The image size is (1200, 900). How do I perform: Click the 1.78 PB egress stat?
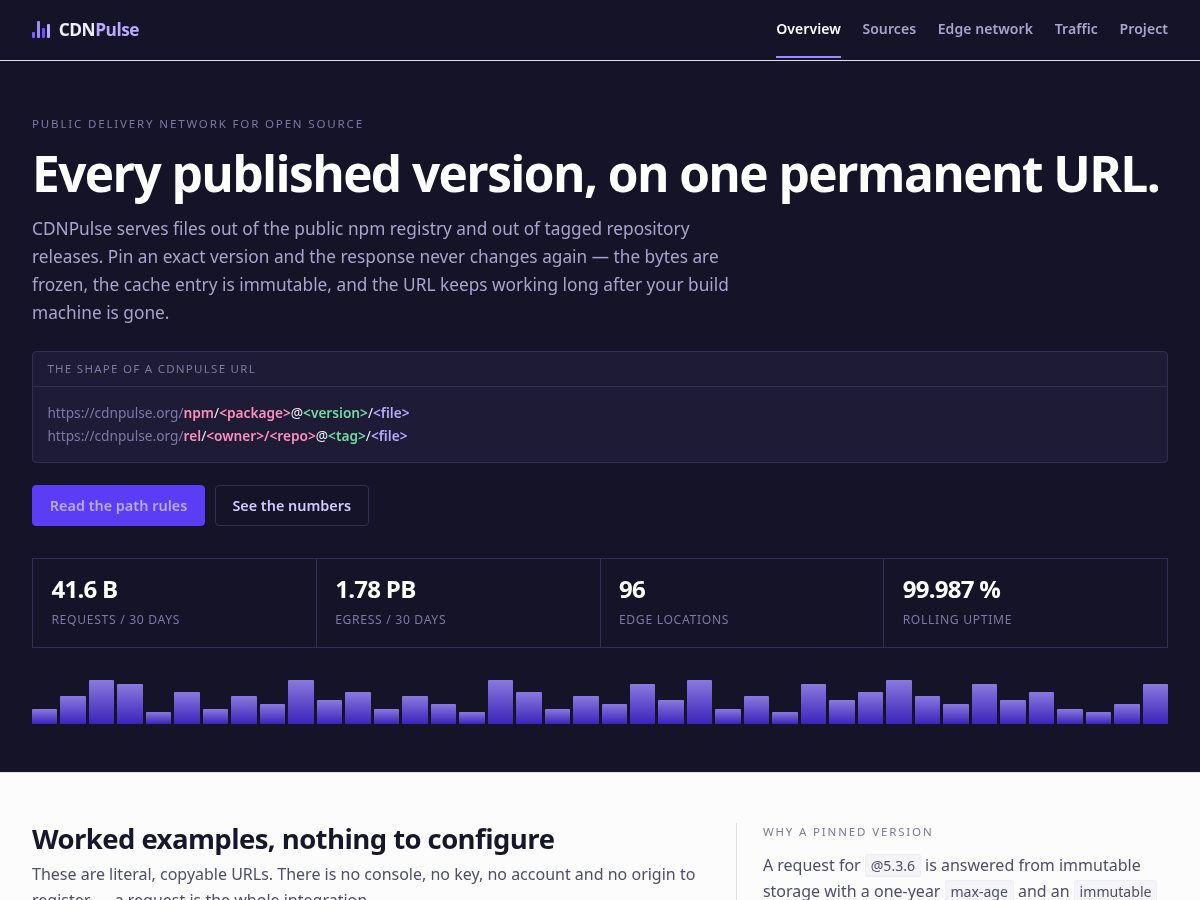(458, 603)
